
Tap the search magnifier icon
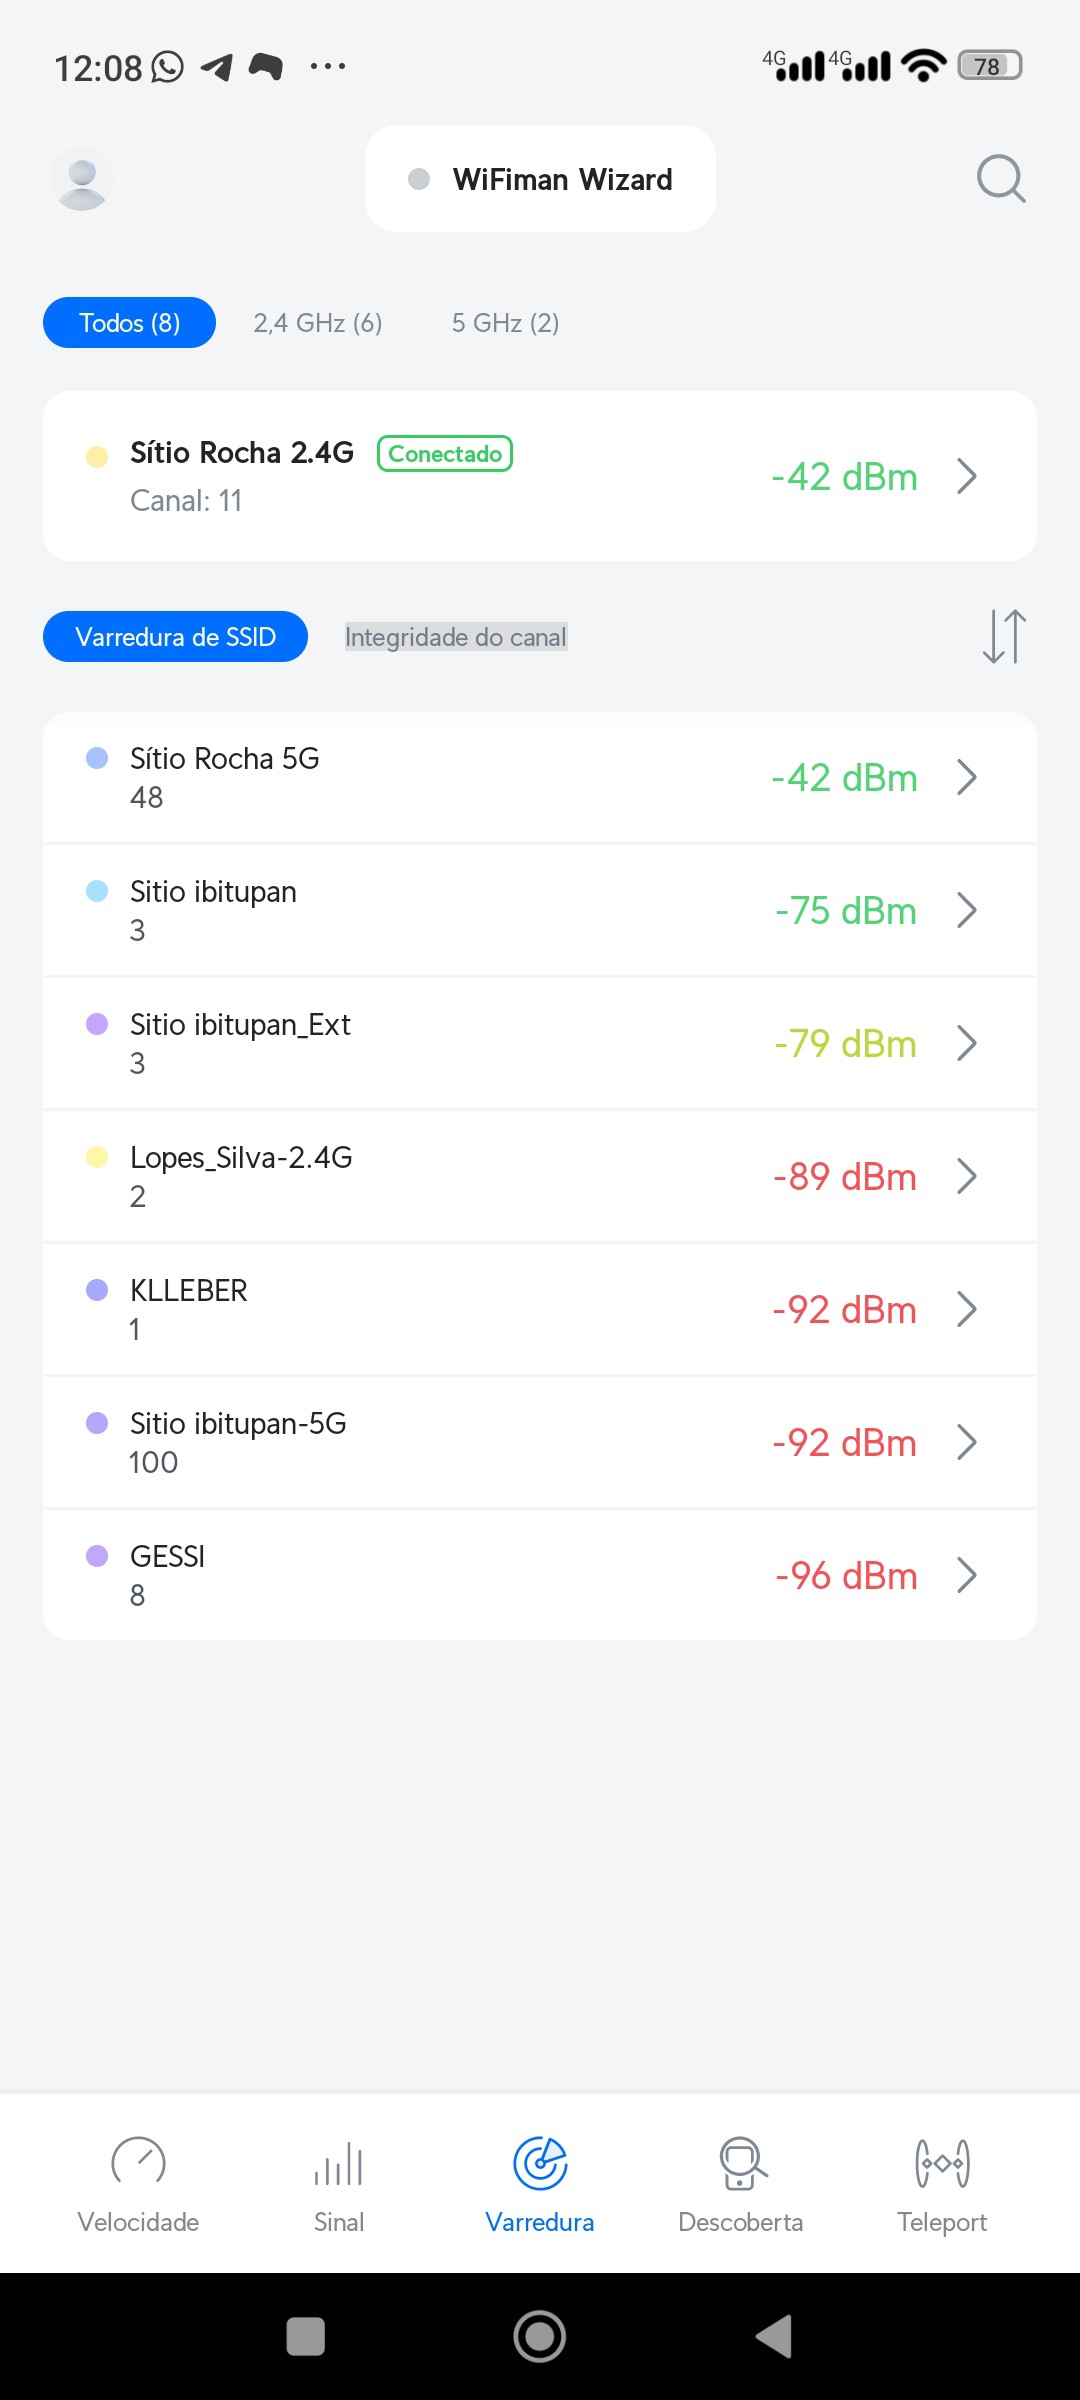tap(1000, 179)
